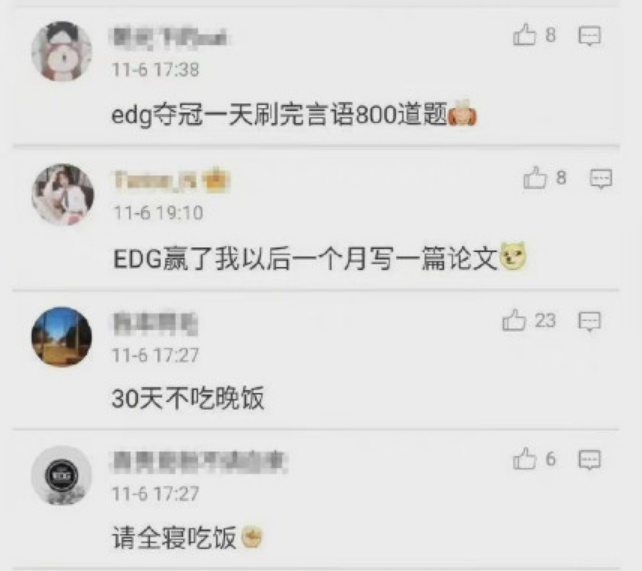Open username of 请全寝吃饭 commenter

coord(199,462)
